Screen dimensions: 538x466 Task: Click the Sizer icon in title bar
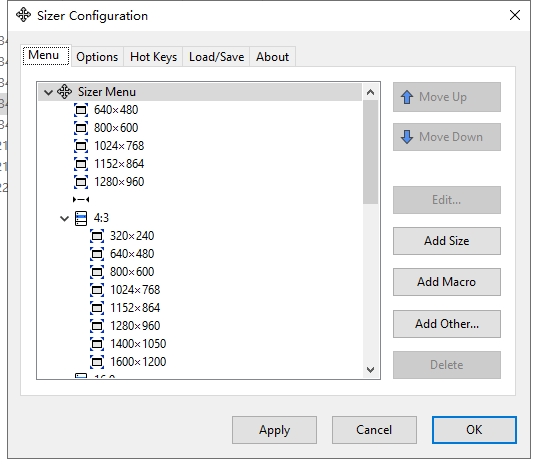(24, 15)
